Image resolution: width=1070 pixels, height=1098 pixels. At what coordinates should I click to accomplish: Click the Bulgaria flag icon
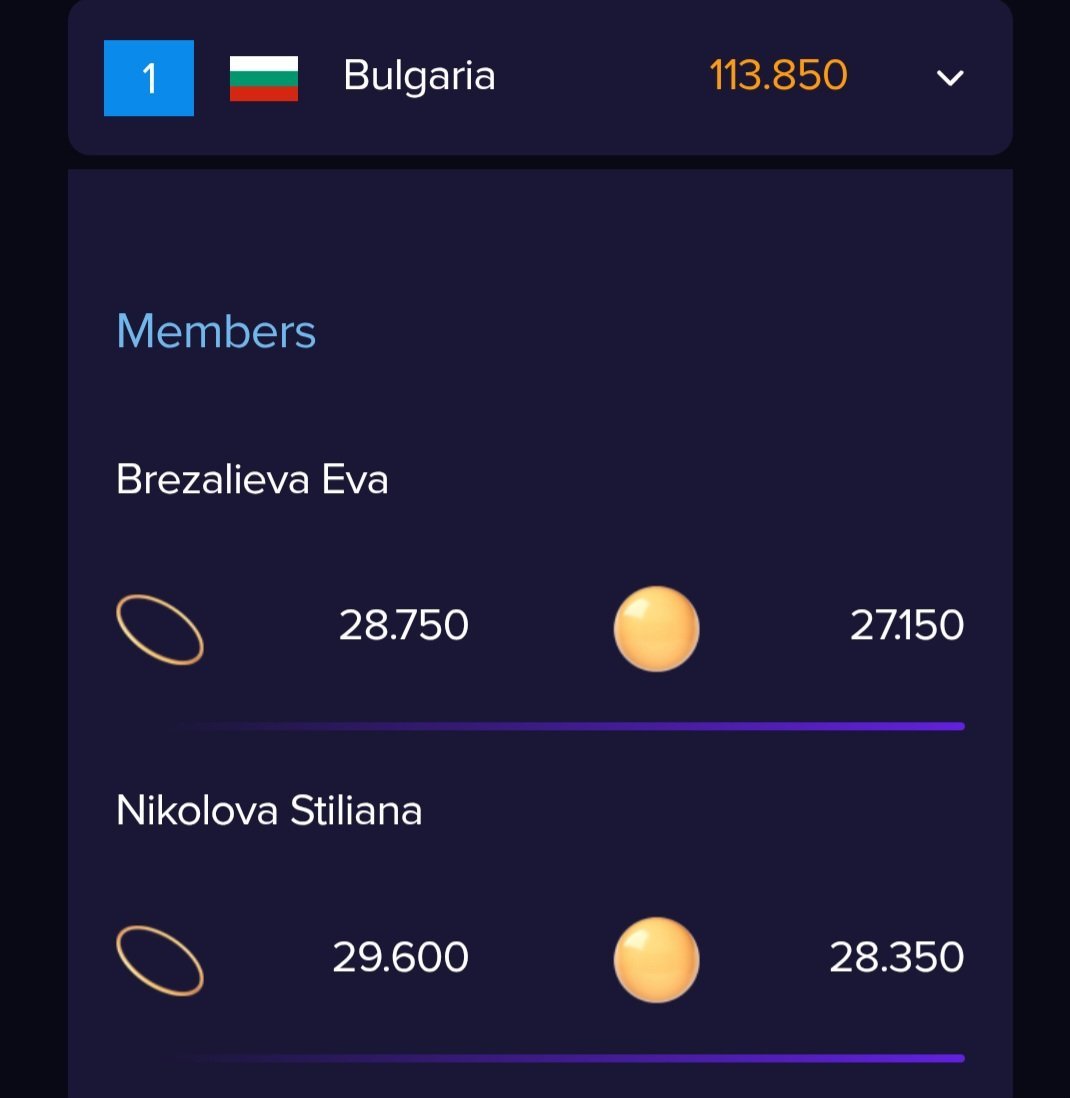tap(264, 78)
